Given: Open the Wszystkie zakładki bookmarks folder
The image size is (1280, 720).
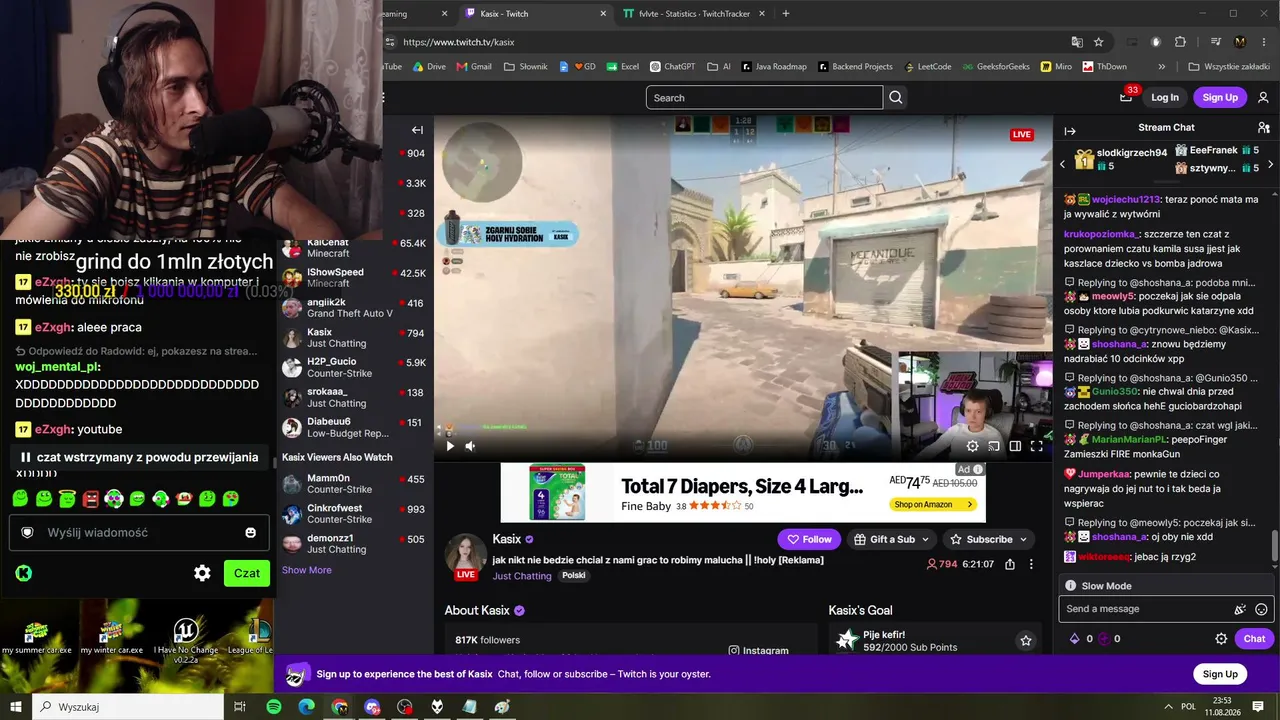Looking at the screenshot, I should 1231,67.
